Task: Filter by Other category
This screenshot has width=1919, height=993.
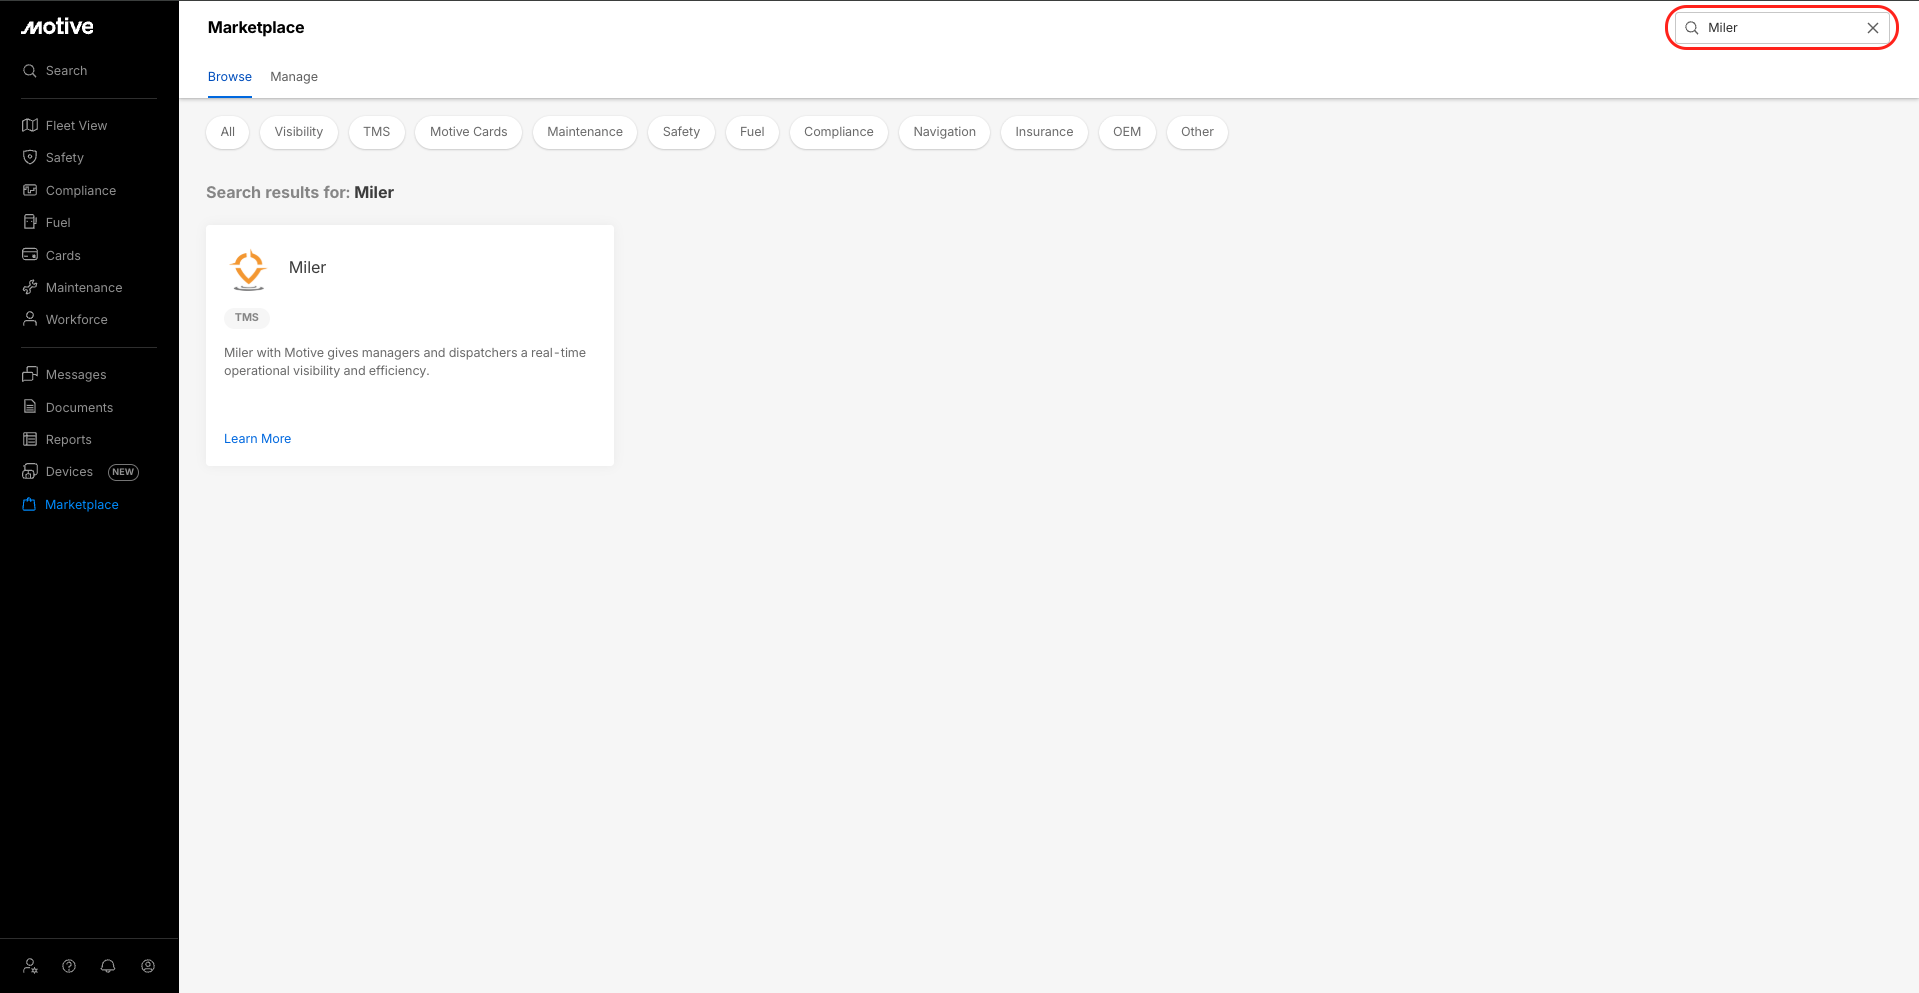Action: [x=1197, y=132]
